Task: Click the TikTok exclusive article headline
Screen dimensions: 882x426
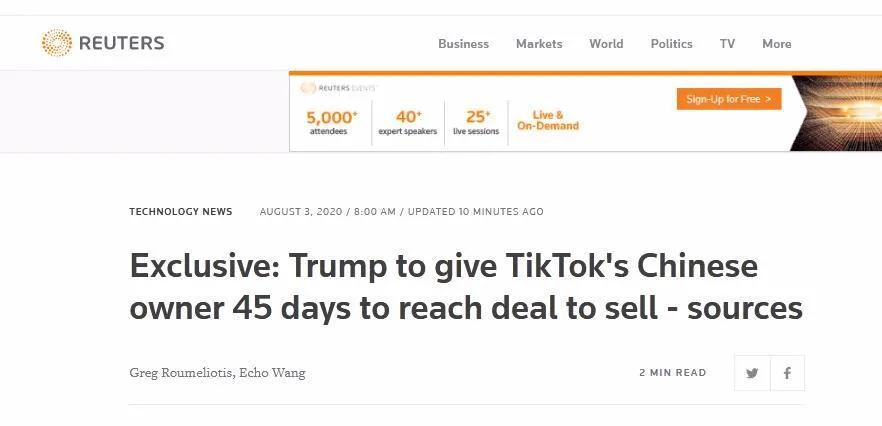Action: [x=465, y=287]
